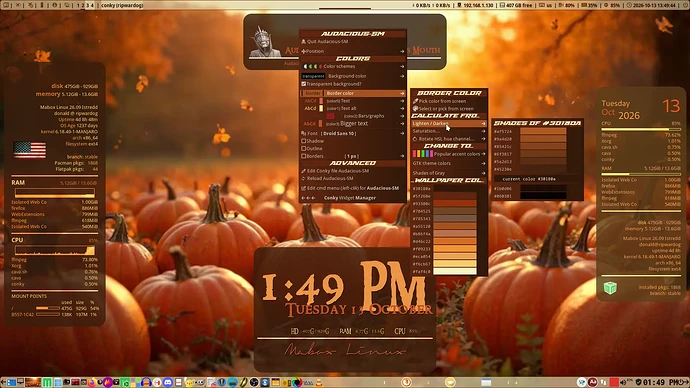Choose shade #85421c in Shades list
Screen dimensions: 690x388
point(543,146)
